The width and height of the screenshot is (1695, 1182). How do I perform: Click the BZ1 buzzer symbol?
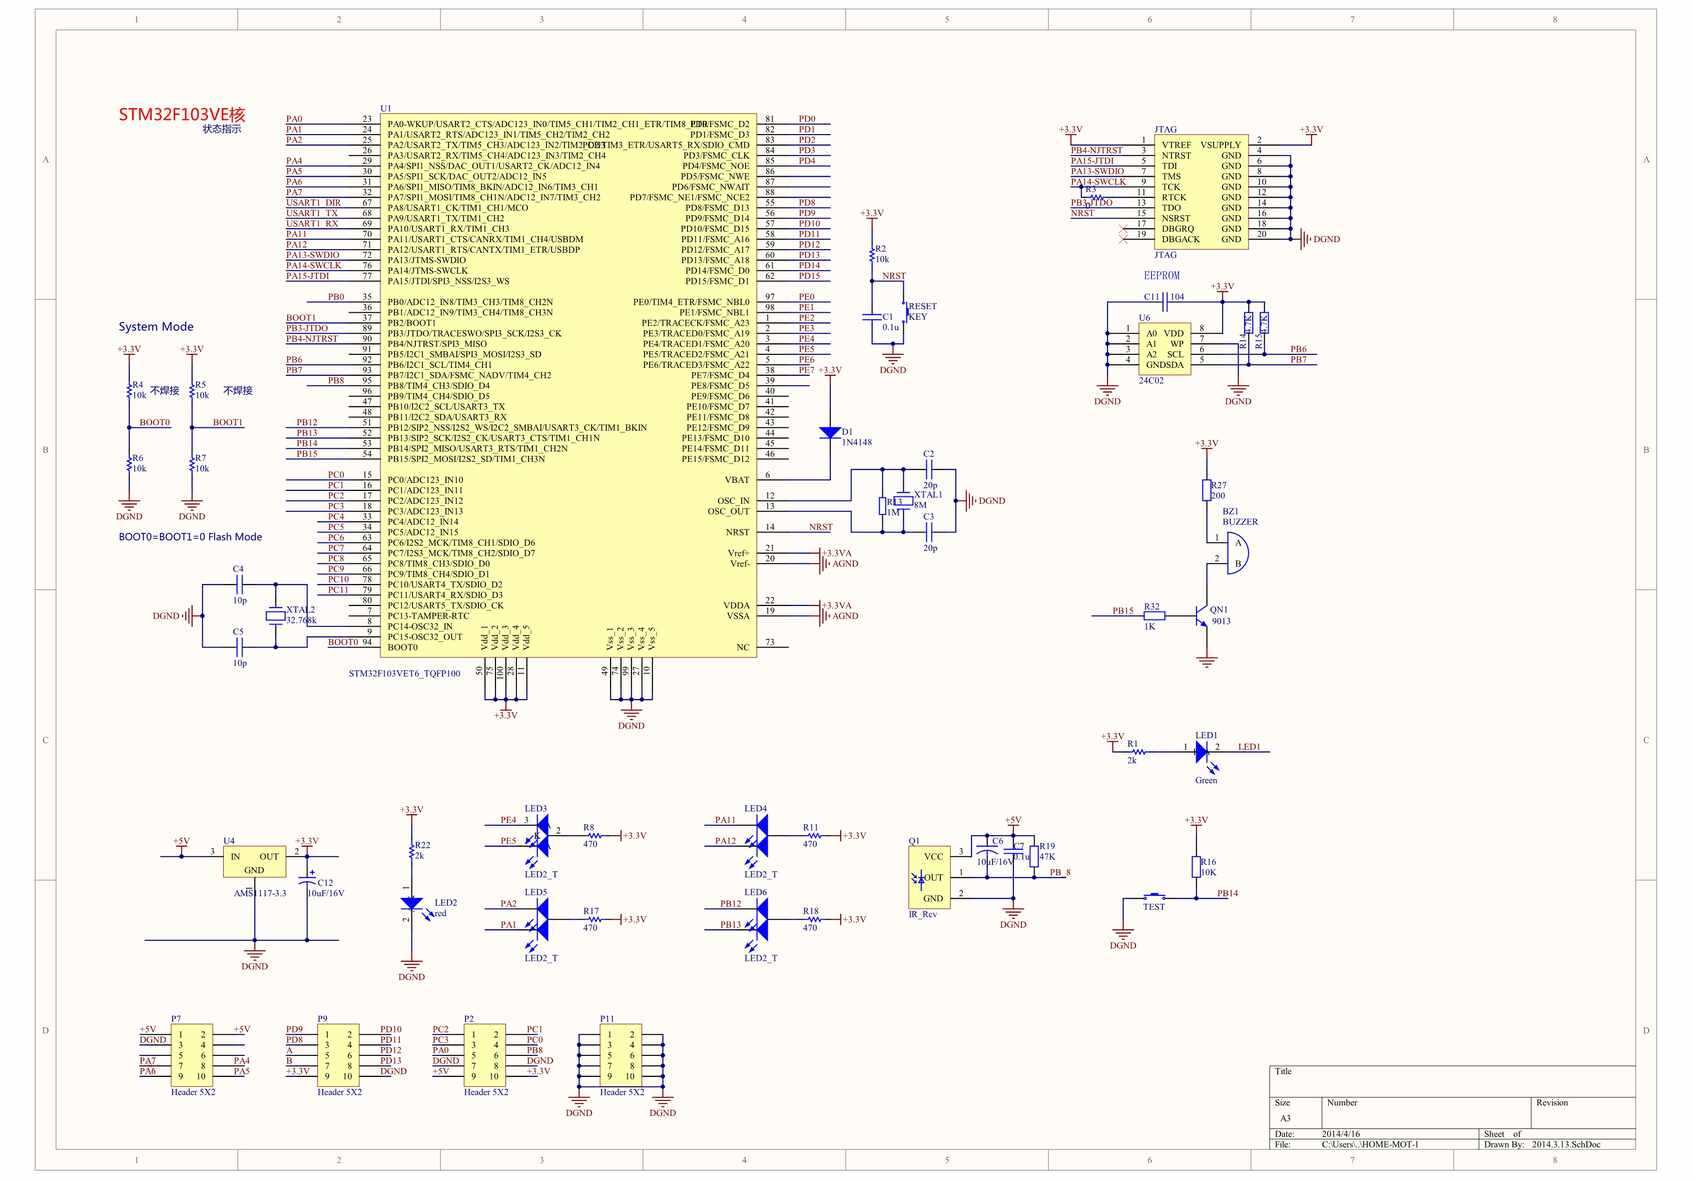point(1238,553)
